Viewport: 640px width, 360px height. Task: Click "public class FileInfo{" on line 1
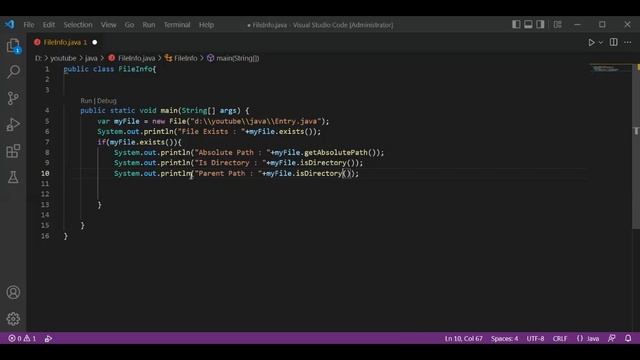(x=110, y=69)
